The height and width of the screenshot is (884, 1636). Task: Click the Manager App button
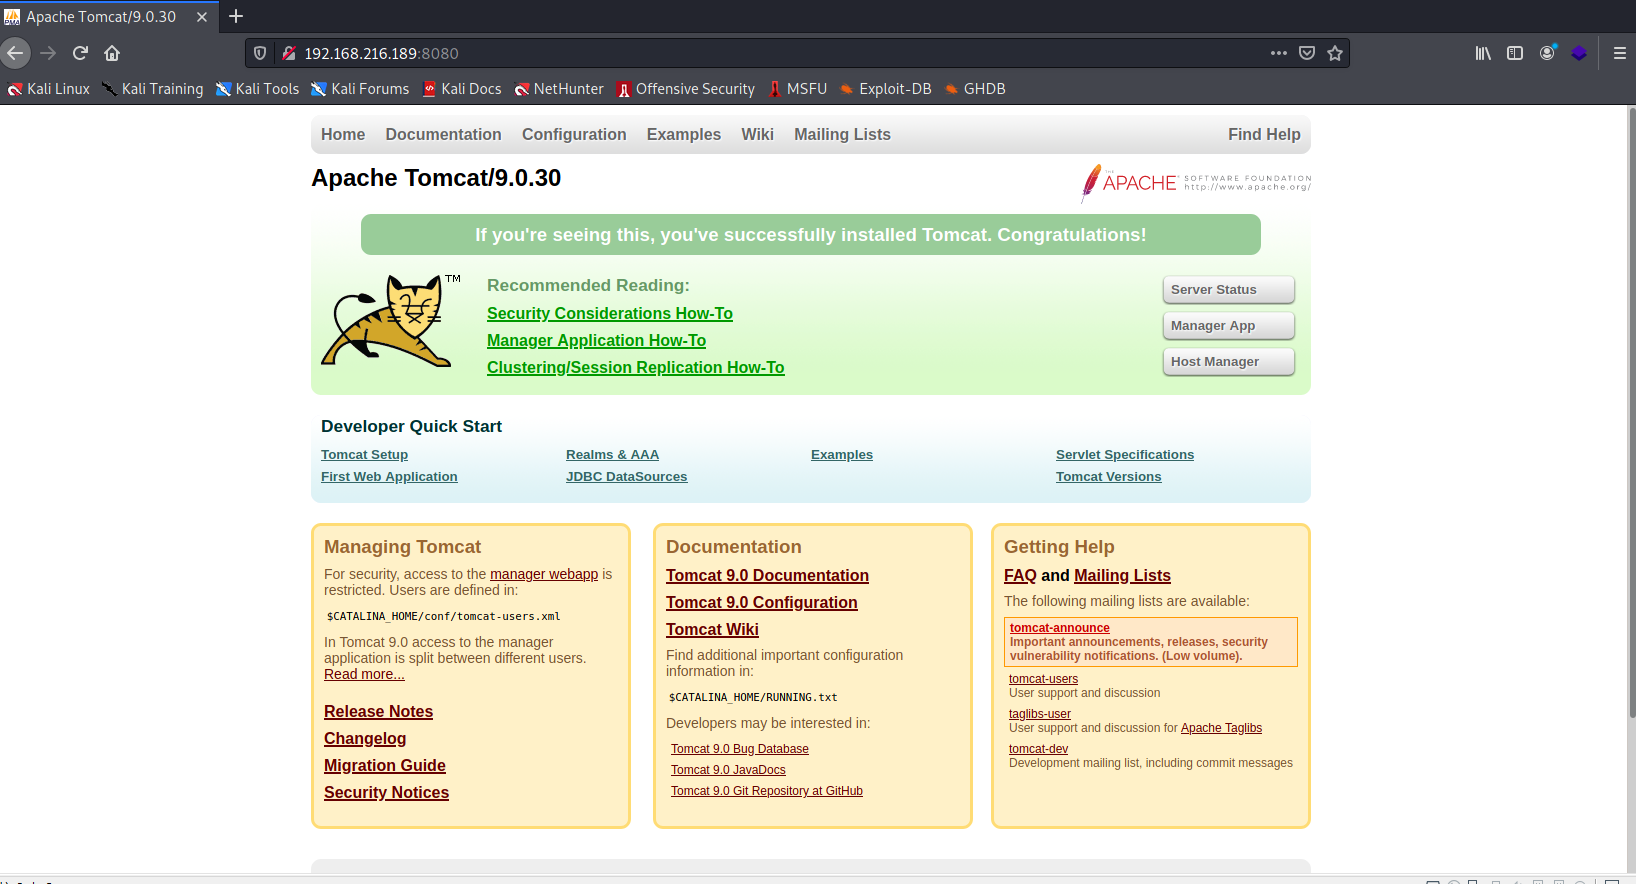tap(1228, 326)
